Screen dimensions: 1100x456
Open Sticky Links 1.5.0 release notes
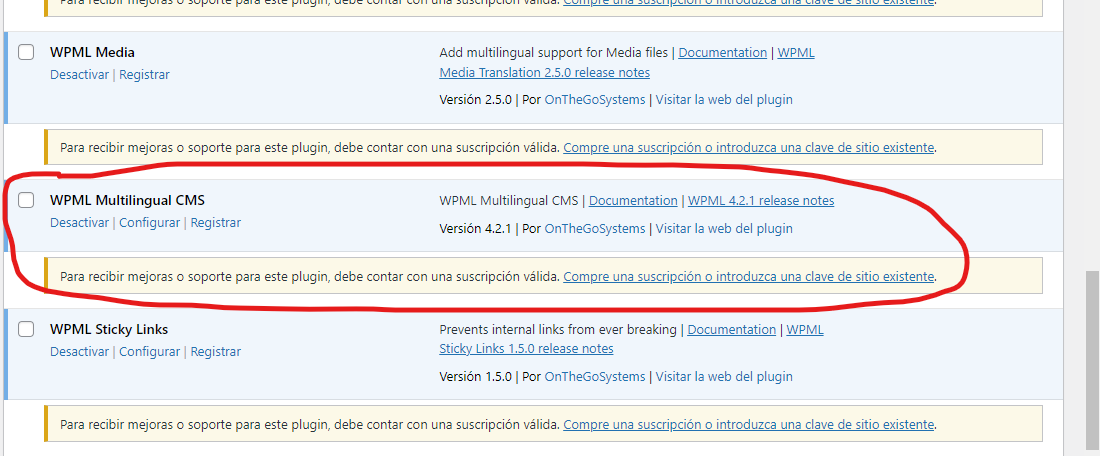526,349
